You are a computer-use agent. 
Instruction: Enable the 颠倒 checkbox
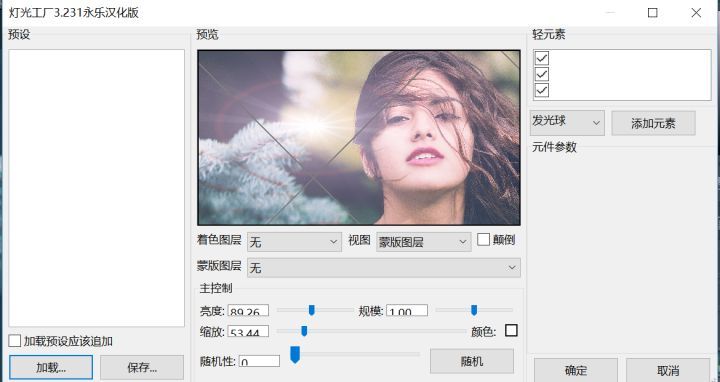coord(483,240)
